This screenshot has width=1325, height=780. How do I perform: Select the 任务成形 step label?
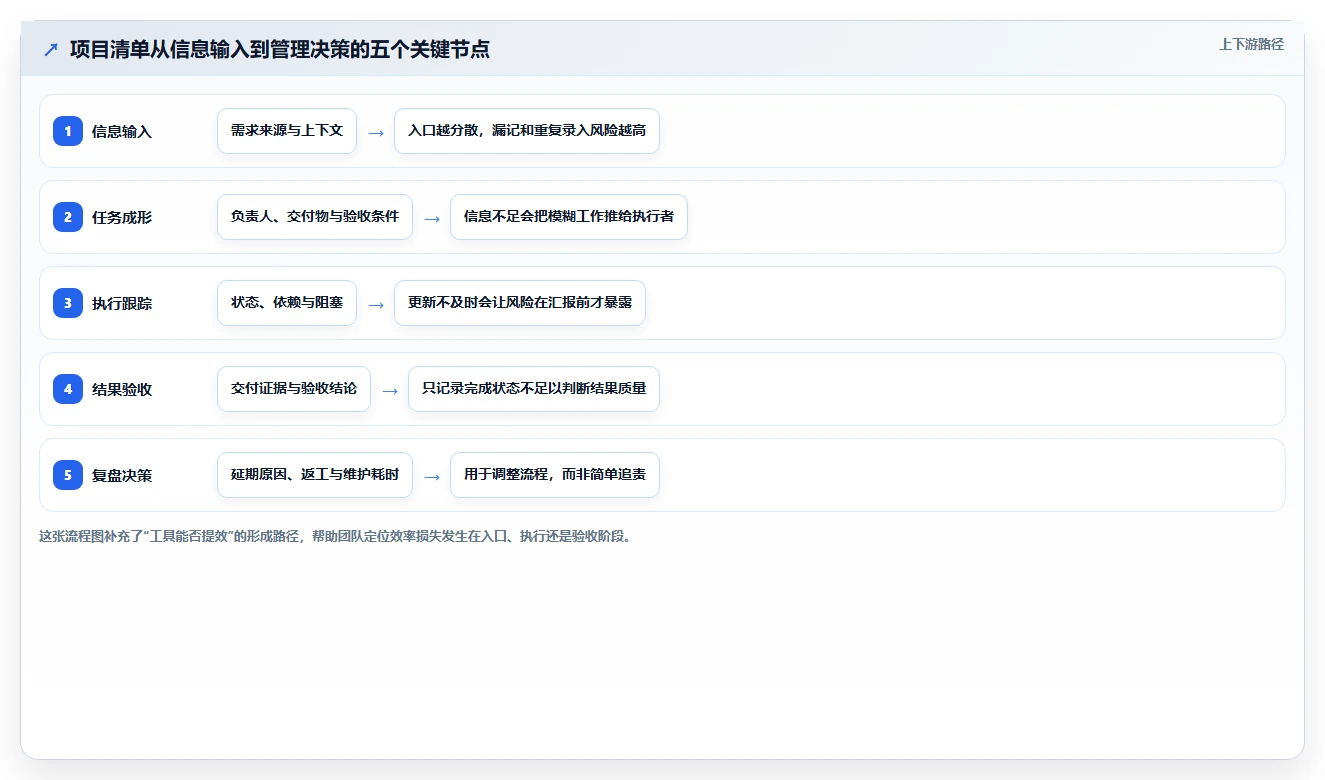[122, 217]
